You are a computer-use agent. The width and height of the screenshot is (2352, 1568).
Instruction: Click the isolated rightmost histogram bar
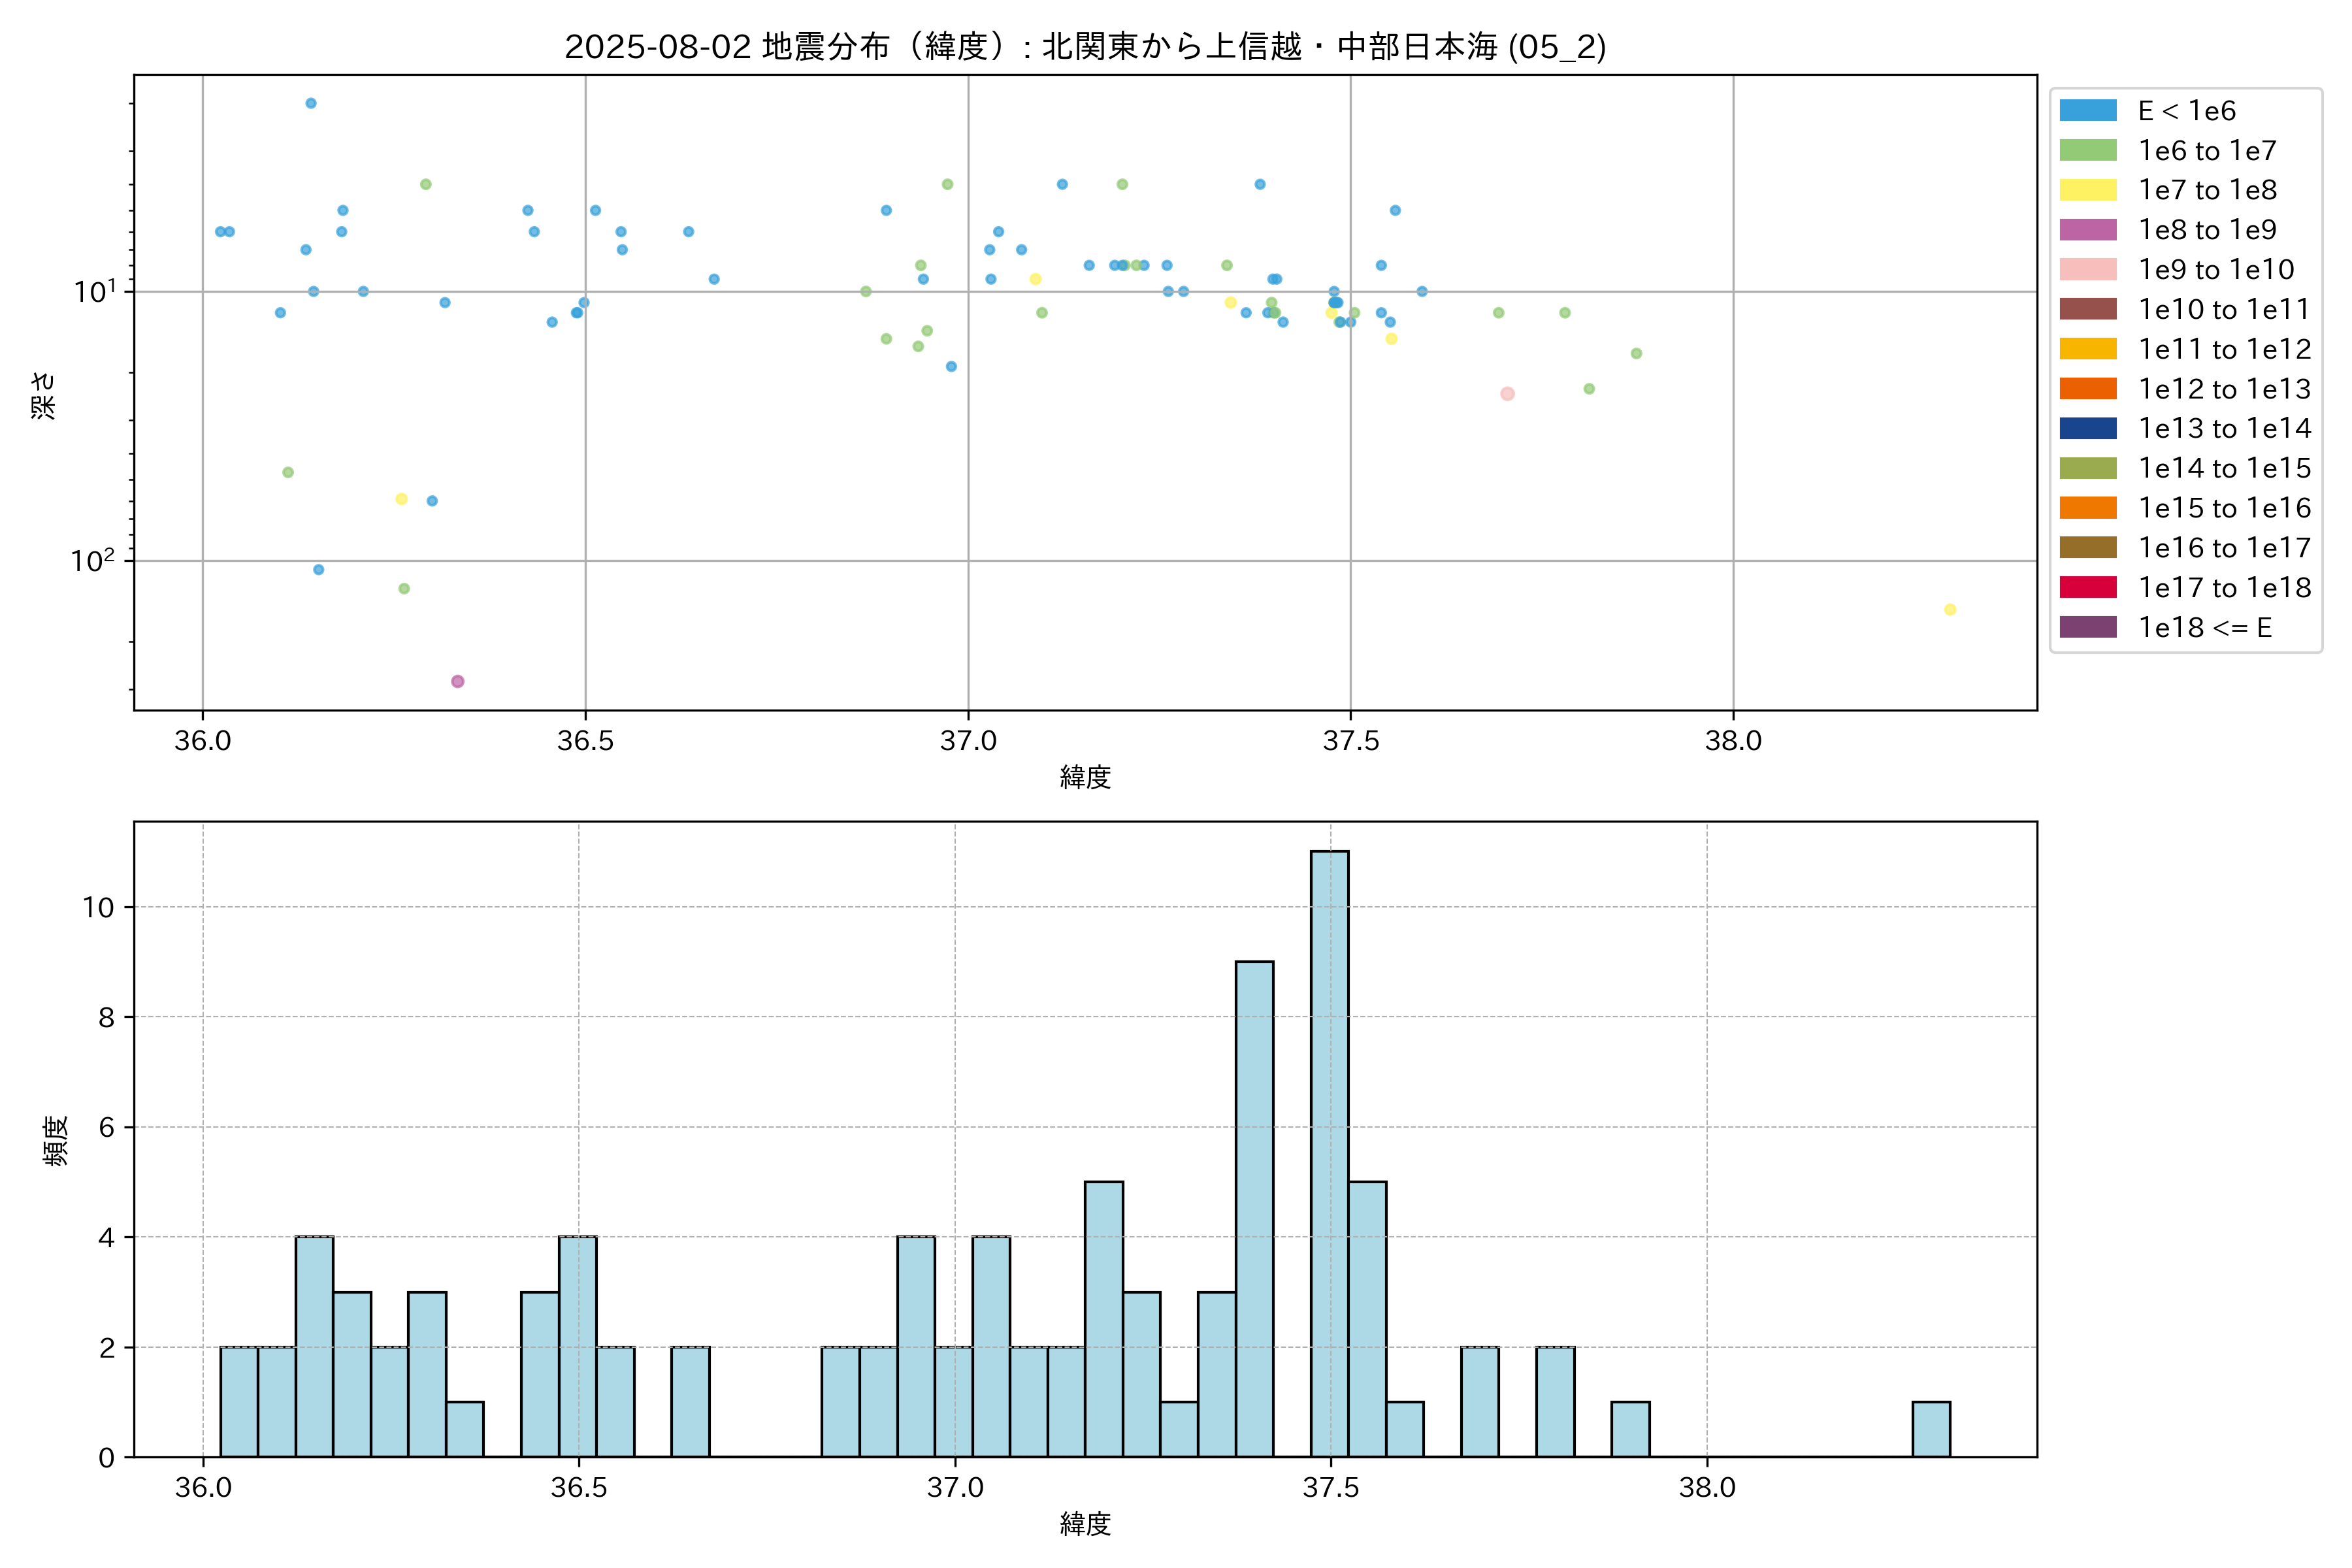(x=1930, y=1429)
